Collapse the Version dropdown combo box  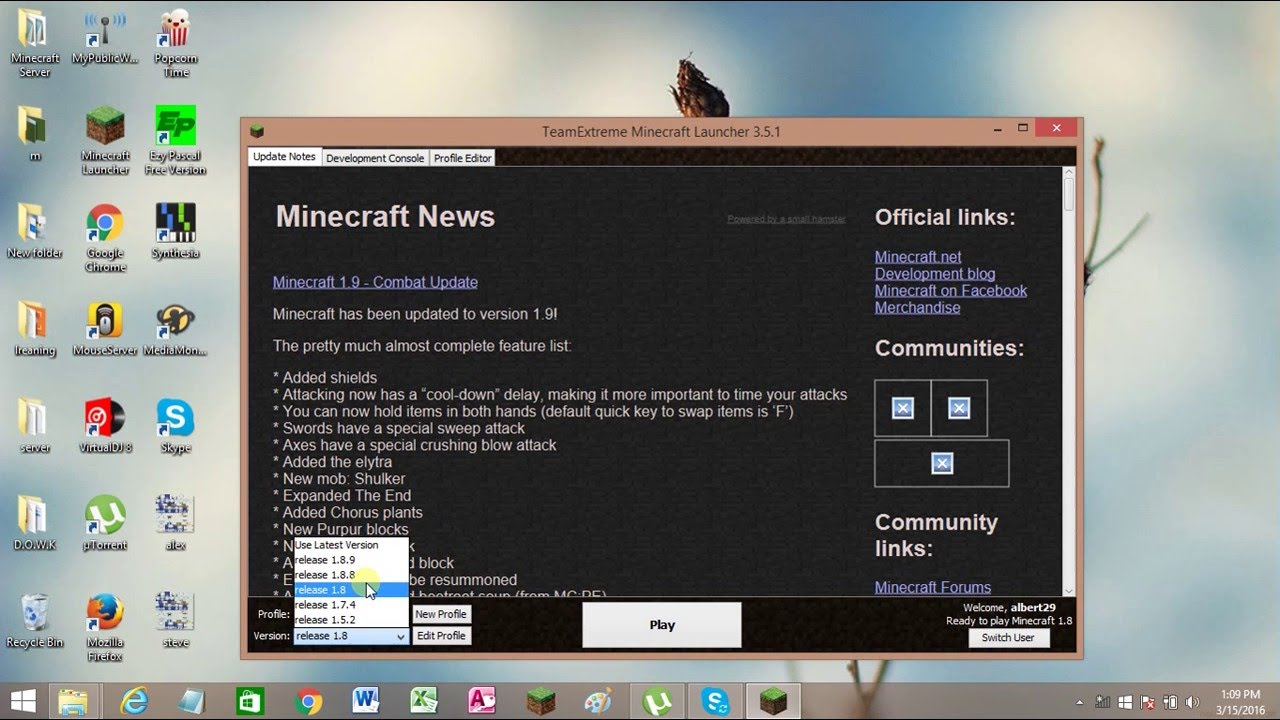351,636
